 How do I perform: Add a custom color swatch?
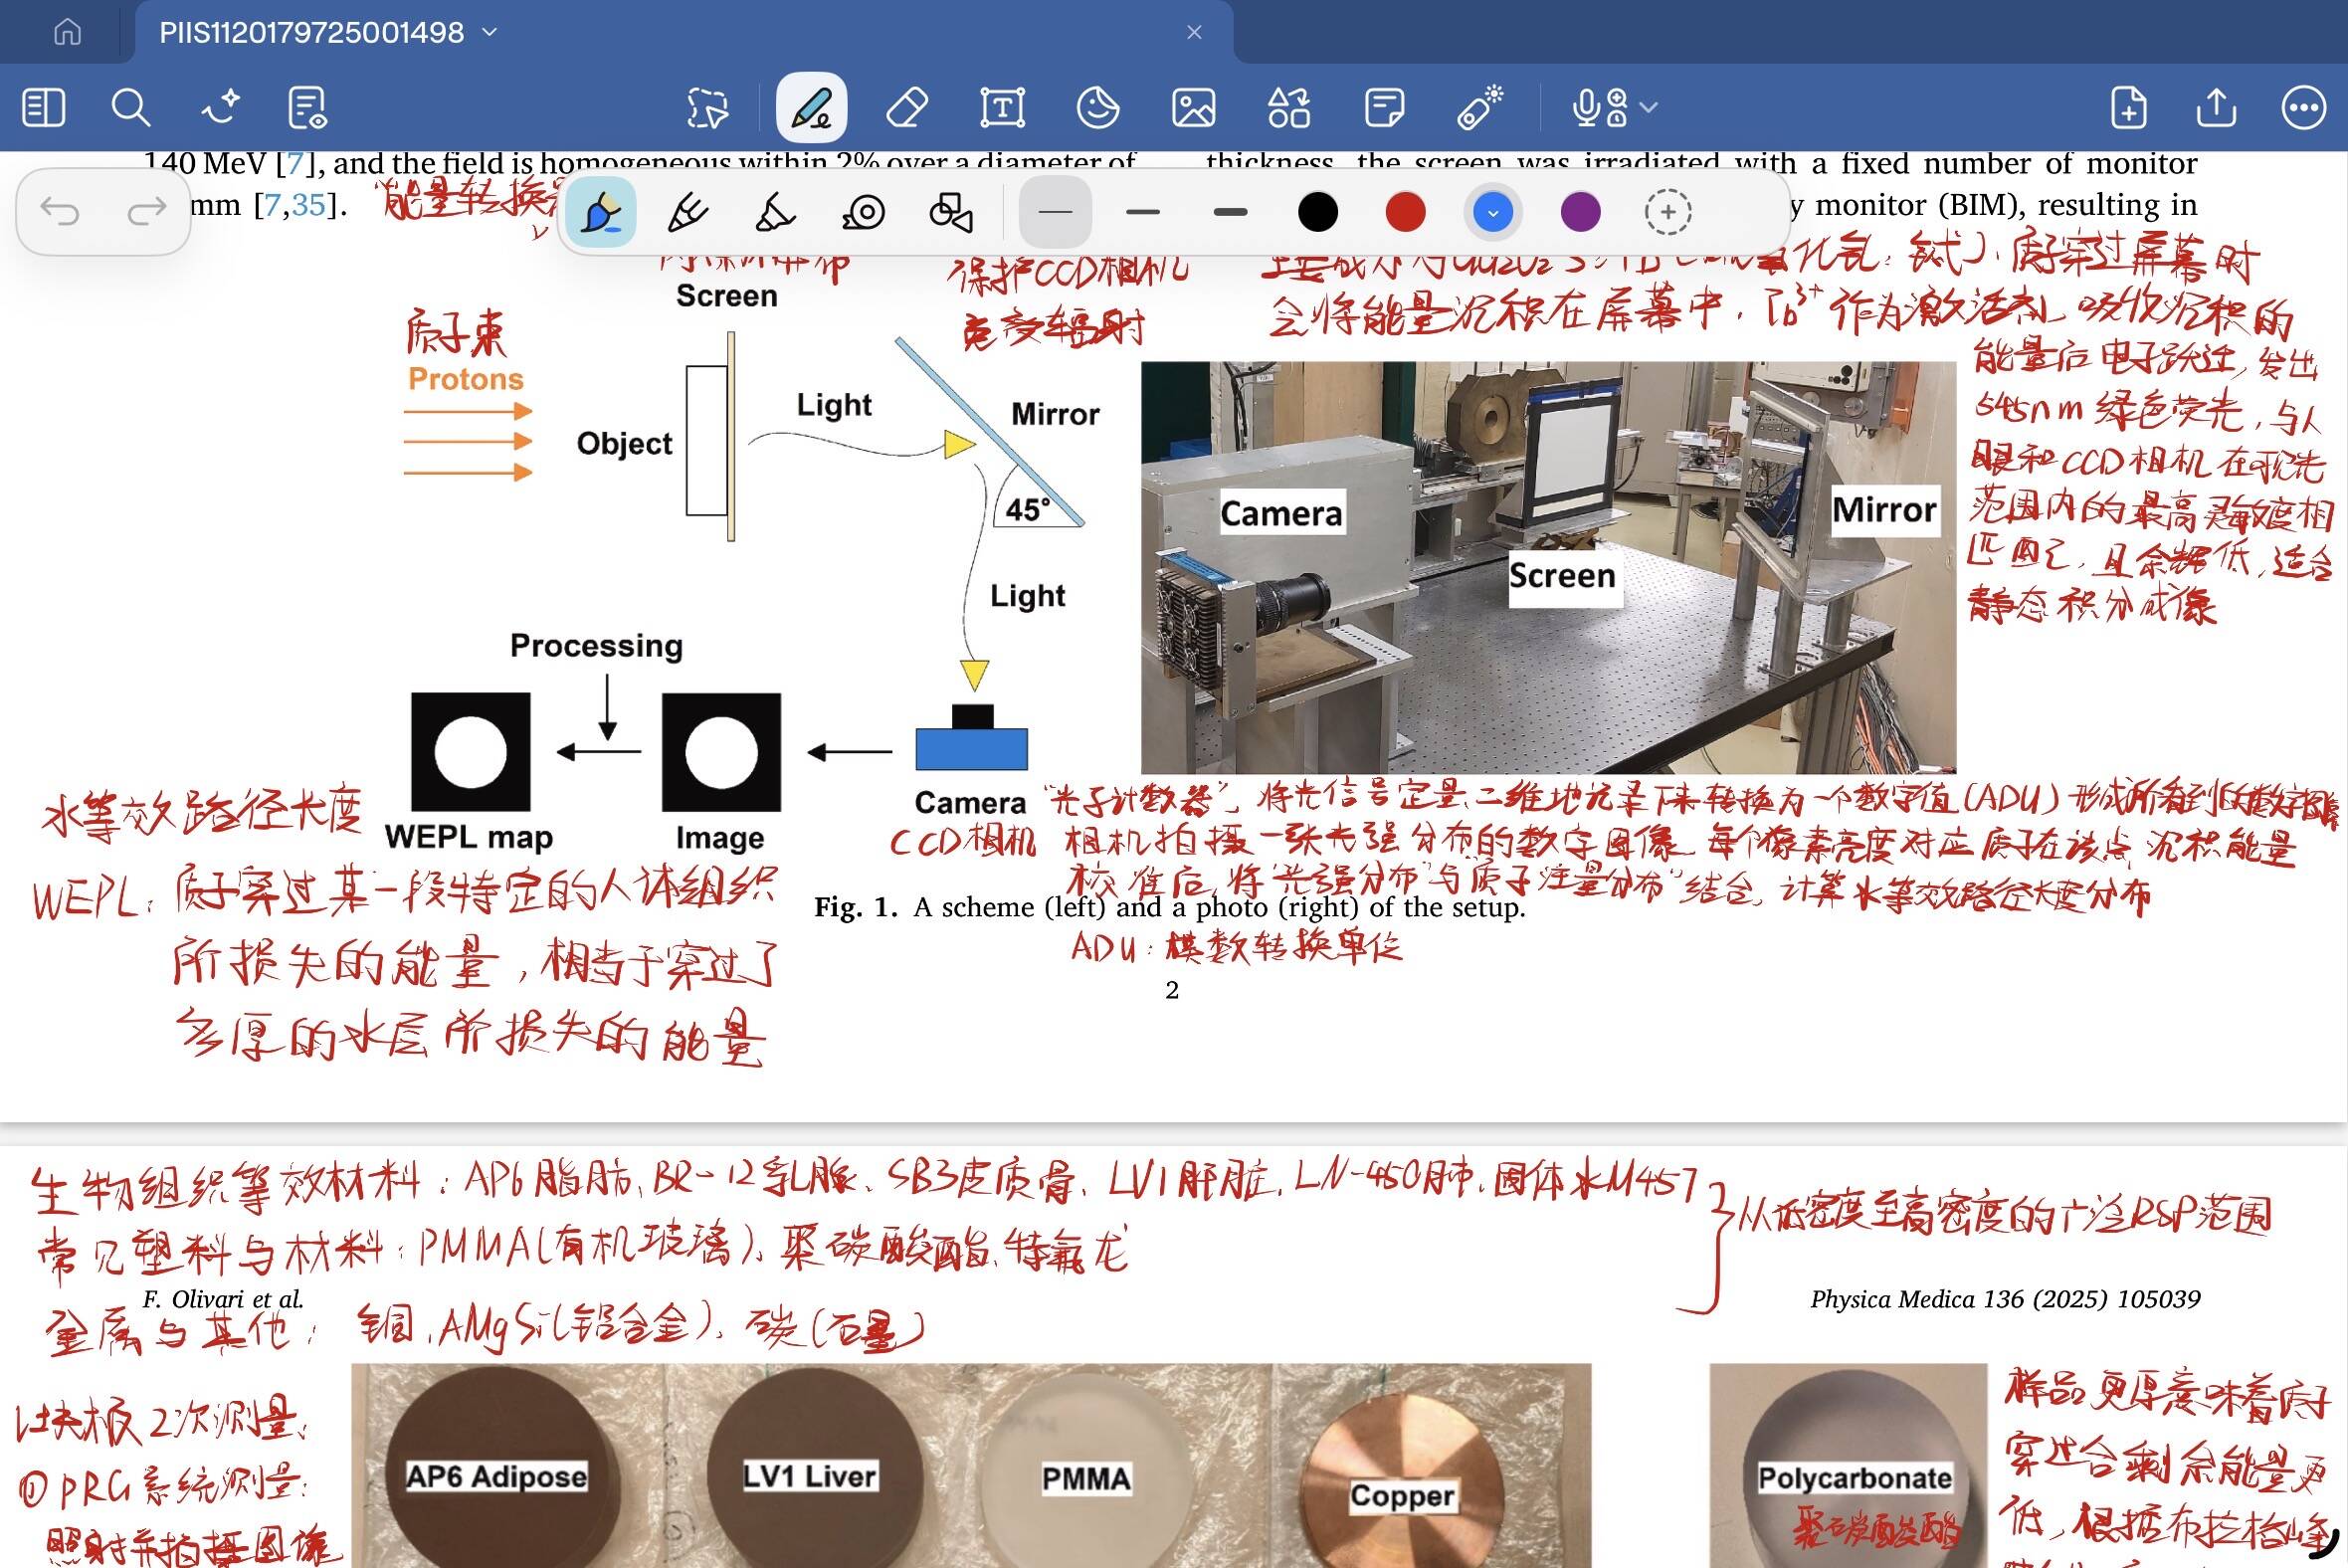coord(1667,212)
